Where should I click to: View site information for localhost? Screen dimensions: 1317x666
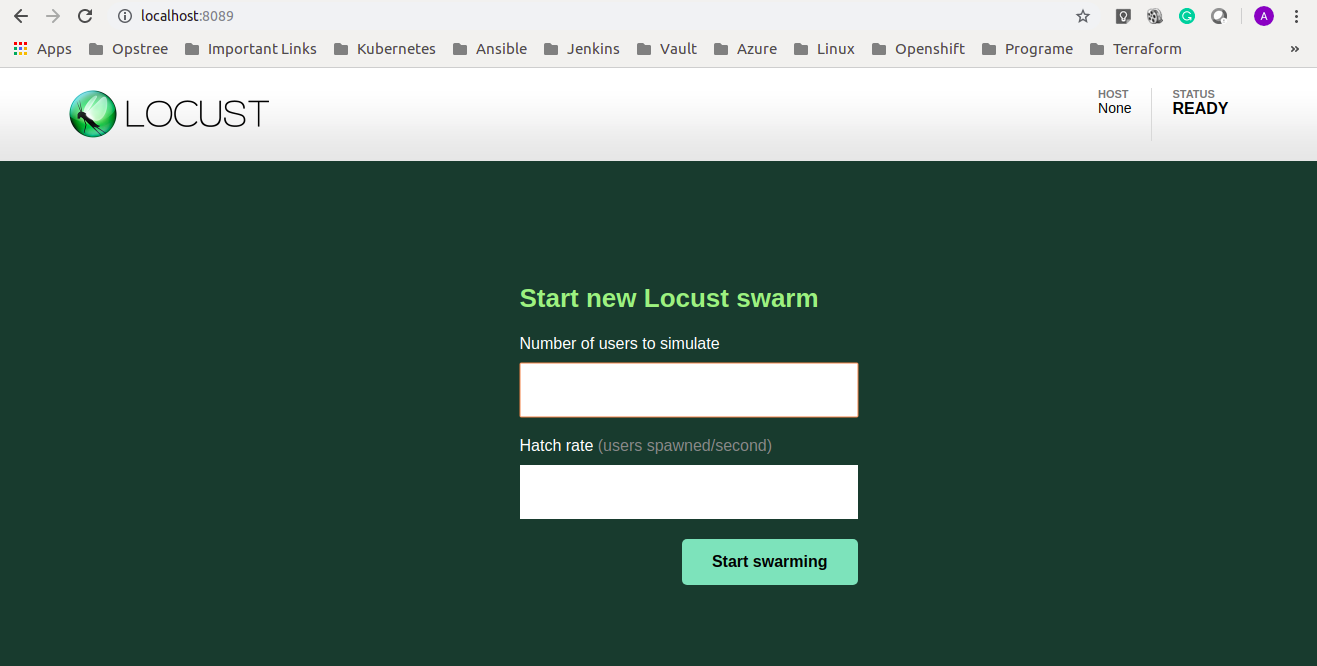click(125, 16)
